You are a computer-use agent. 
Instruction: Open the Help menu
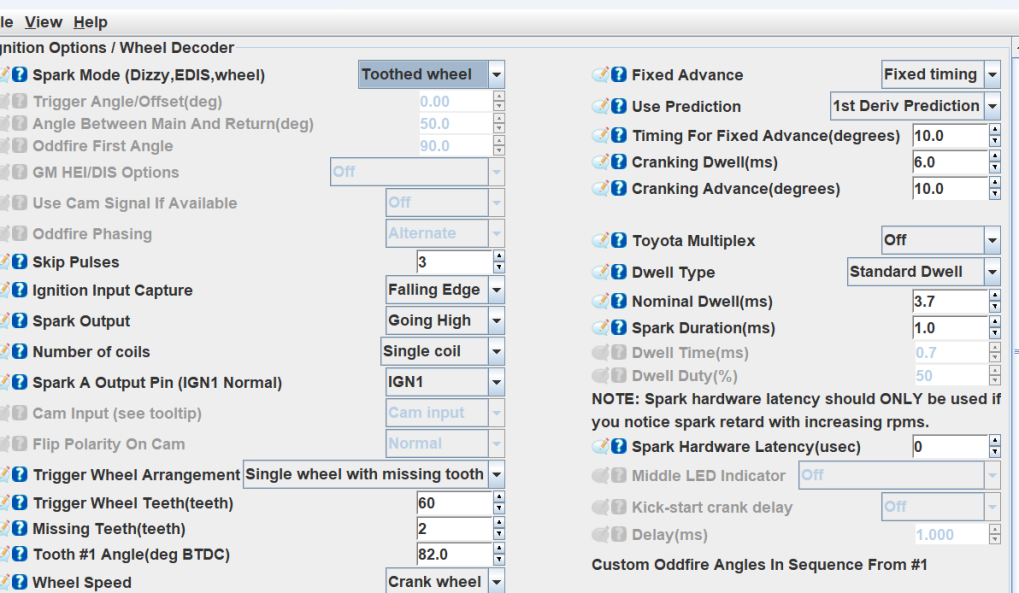coord(90,22)
